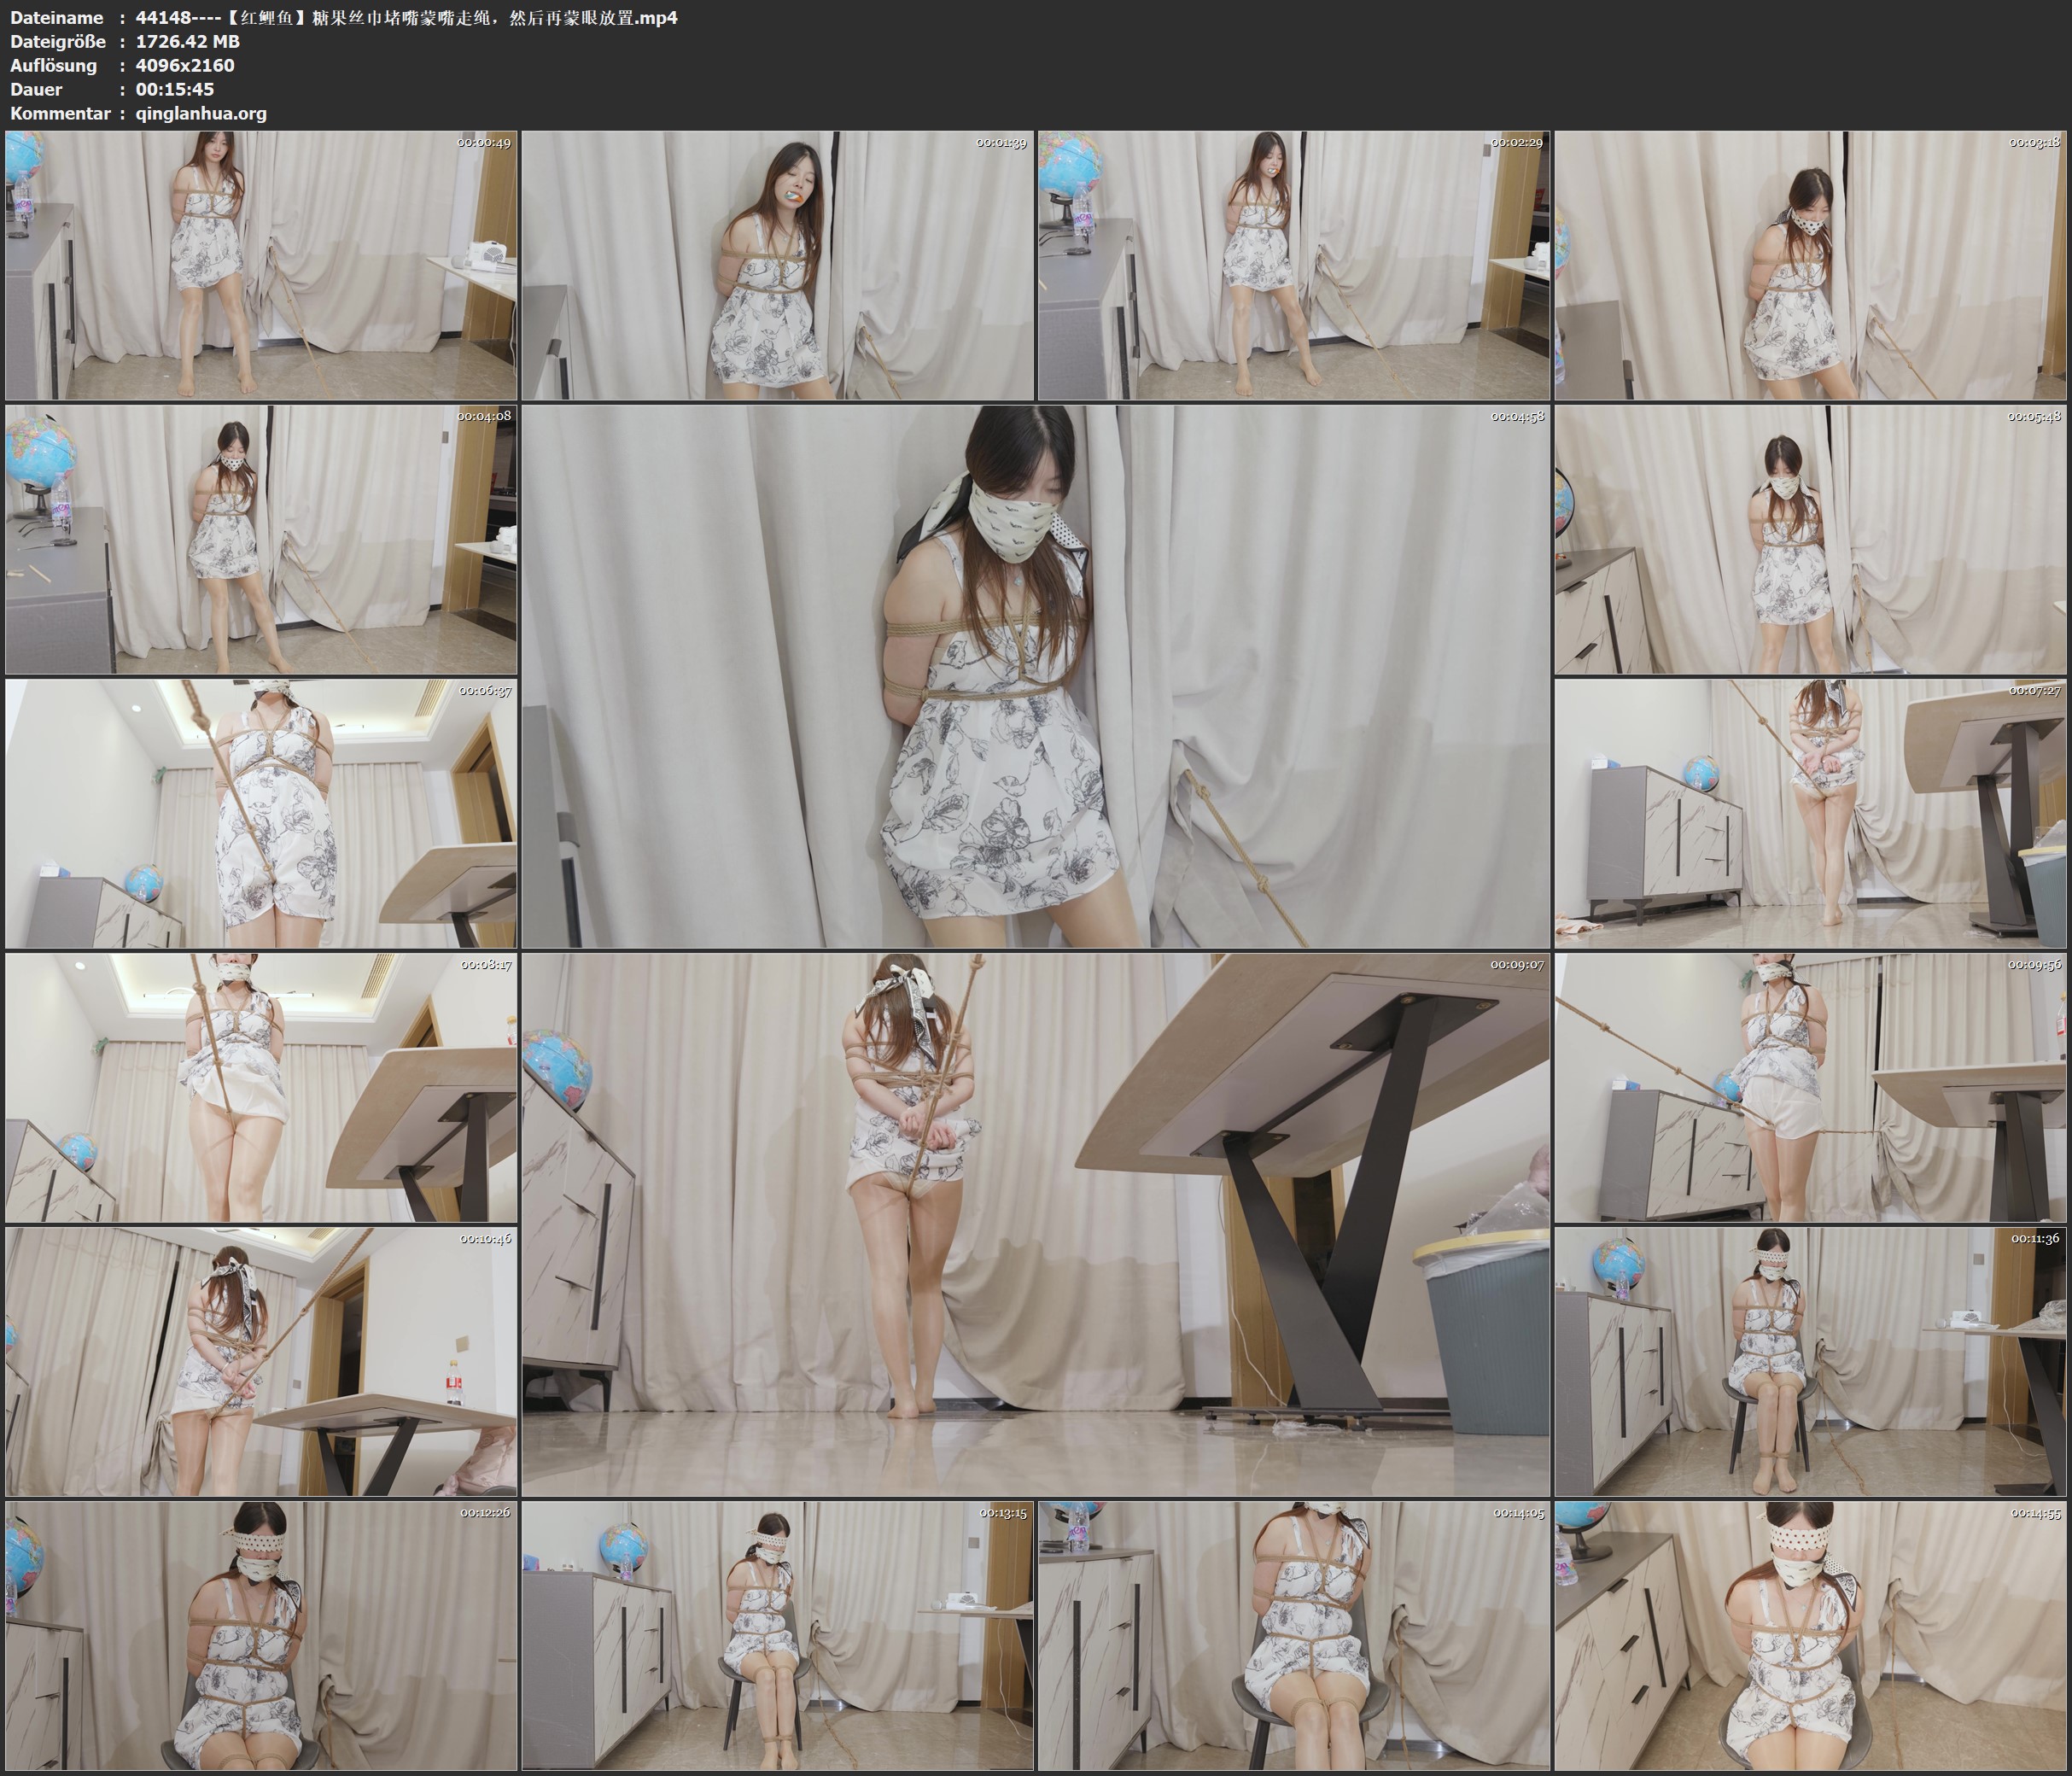Click the large frame at 00:04:58
The image size is (2072, 1776).
[x=1035, y=676]
